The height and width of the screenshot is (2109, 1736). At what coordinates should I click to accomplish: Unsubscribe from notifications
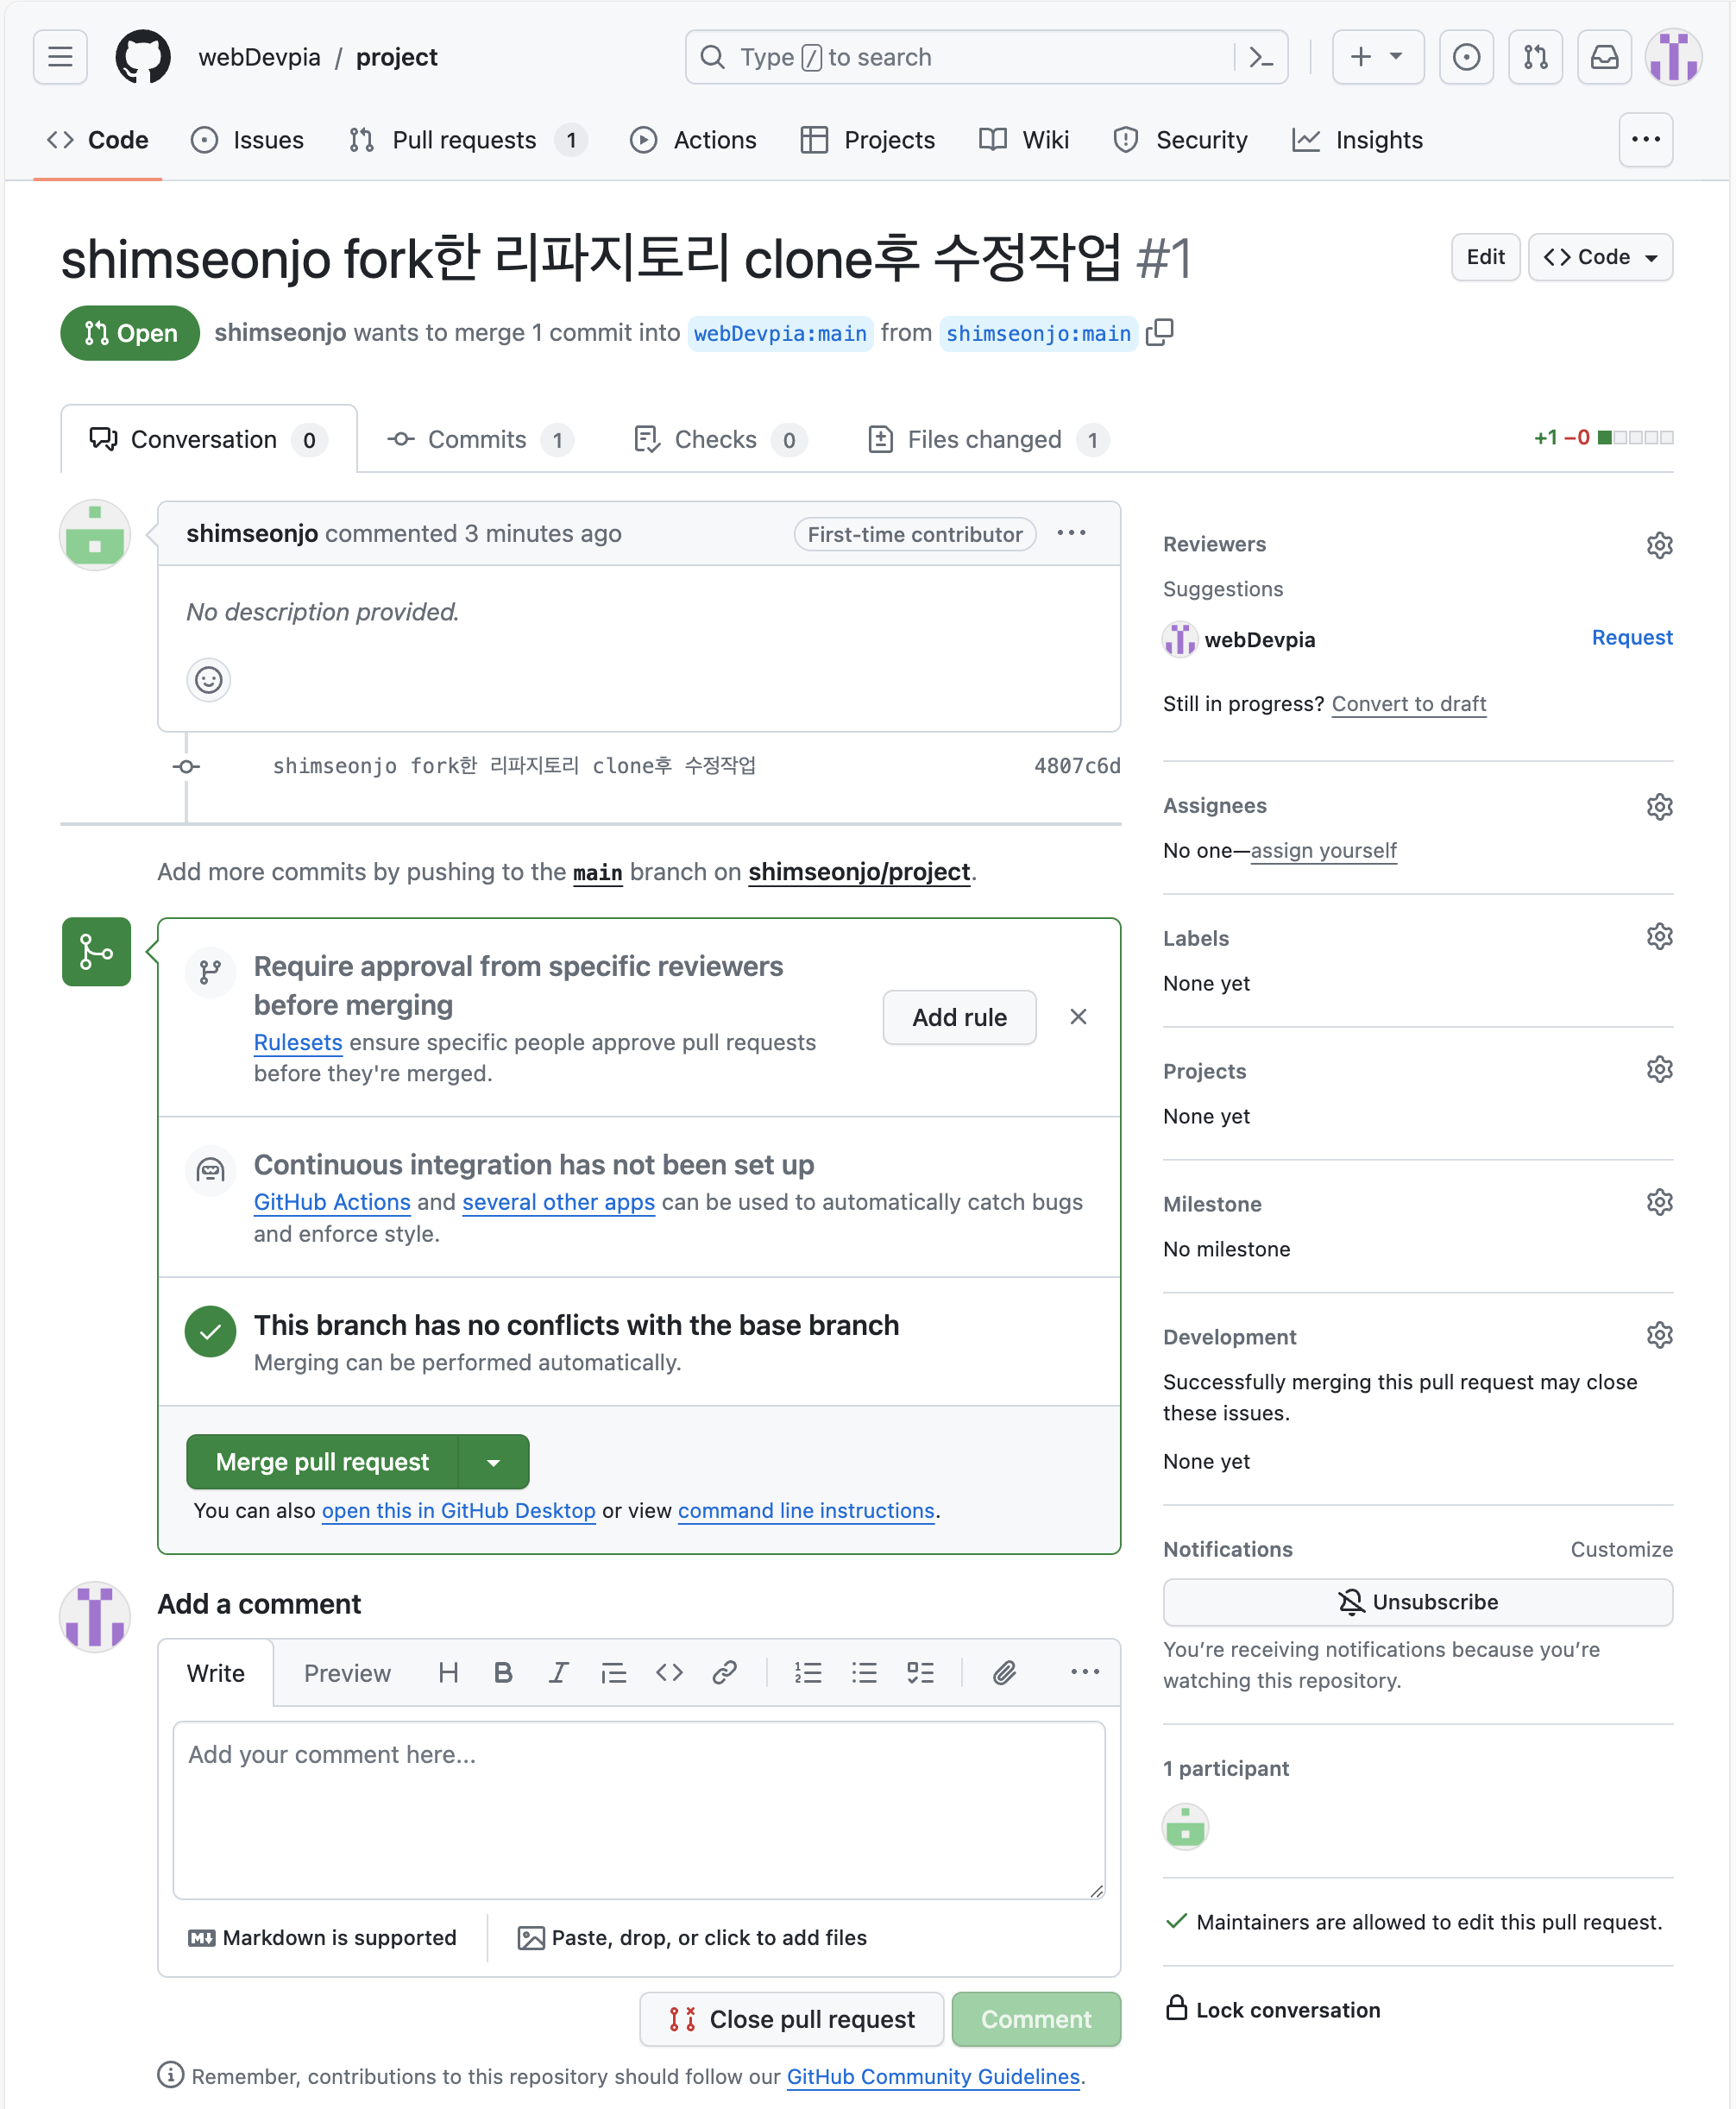1416,1601
